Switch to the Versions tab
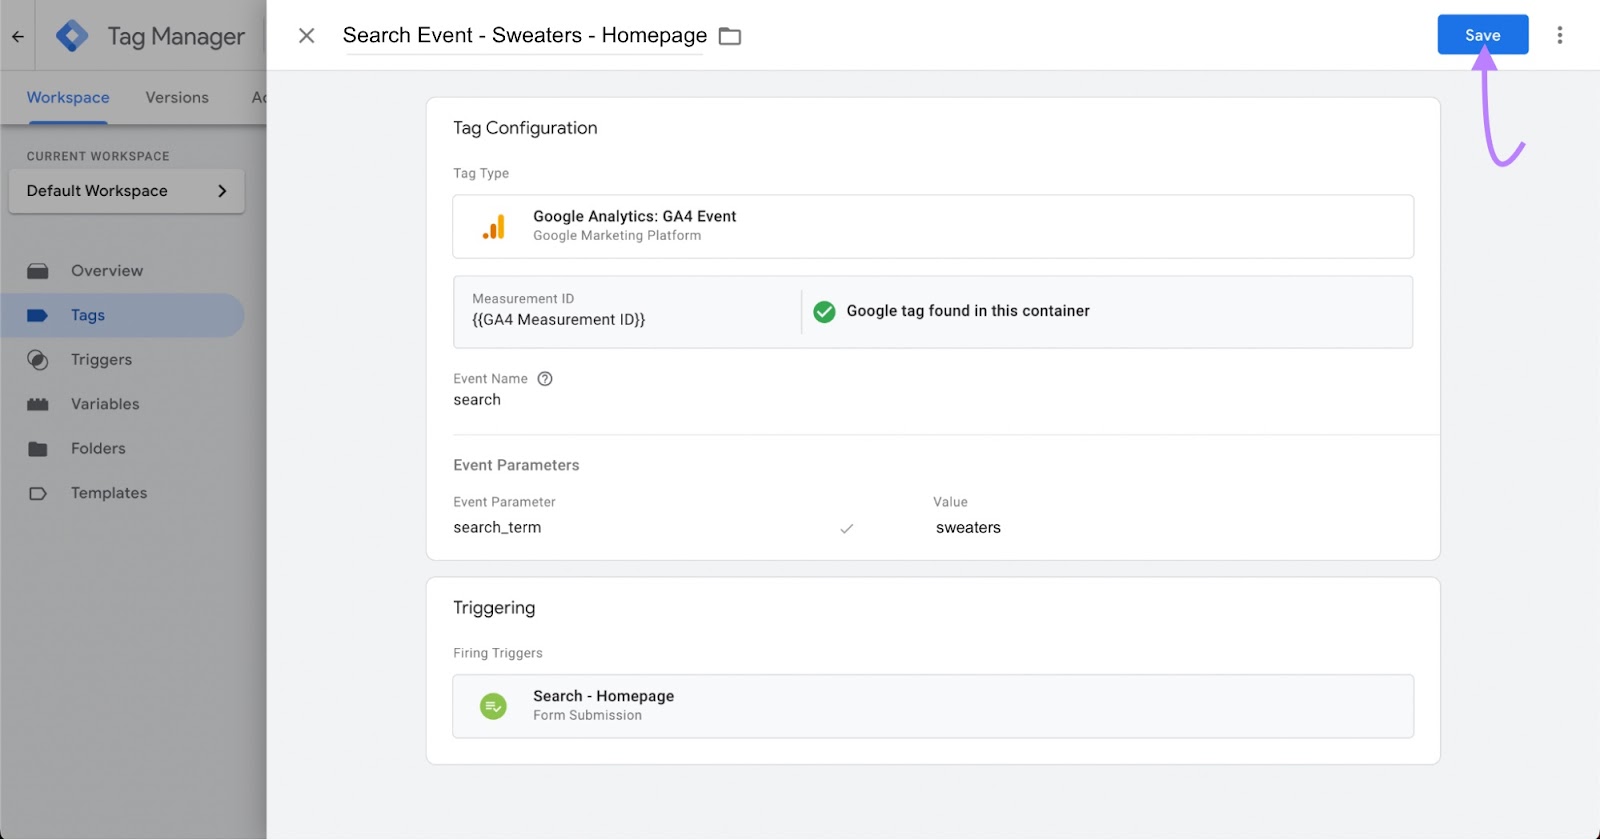Screen dimensions: 1600x840 click(x=177, y=98)
